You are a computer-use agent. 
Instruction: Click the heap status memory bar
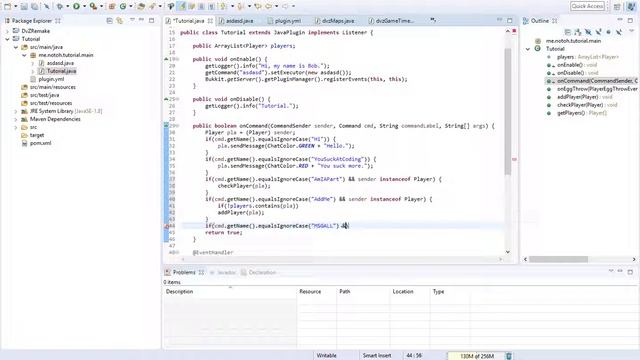pos(477,356)
